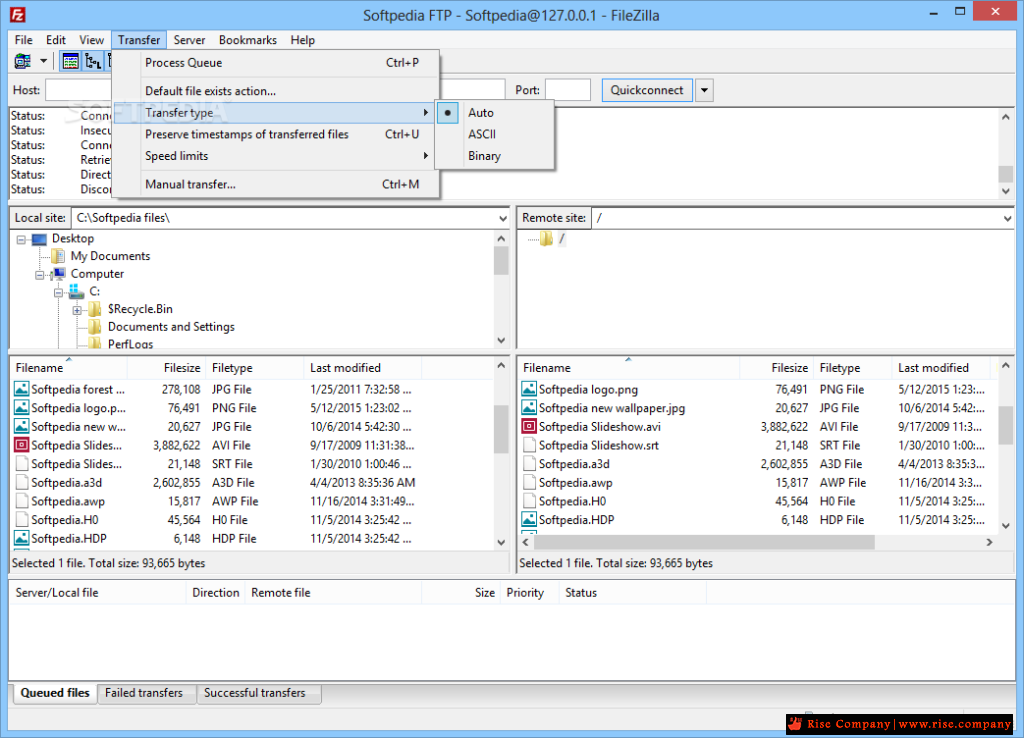Screen dimensions: 1024x738
Task: Click the remote Softpedia.H0 file icon
Action: (x=529, y=502)
